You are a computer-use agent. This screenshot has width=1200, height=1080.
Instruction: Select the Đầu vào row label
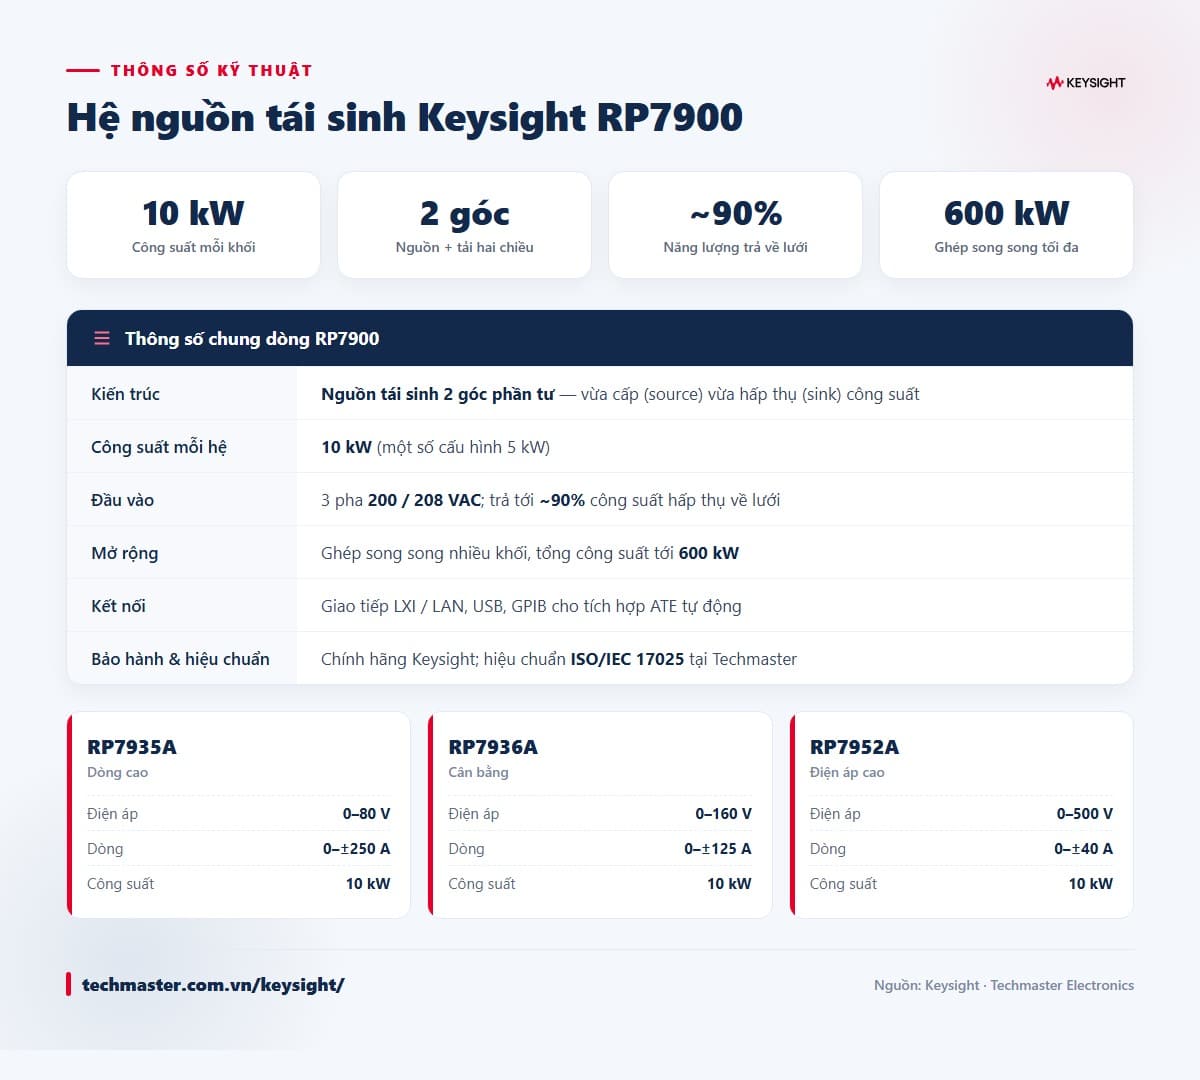point(122,500)
